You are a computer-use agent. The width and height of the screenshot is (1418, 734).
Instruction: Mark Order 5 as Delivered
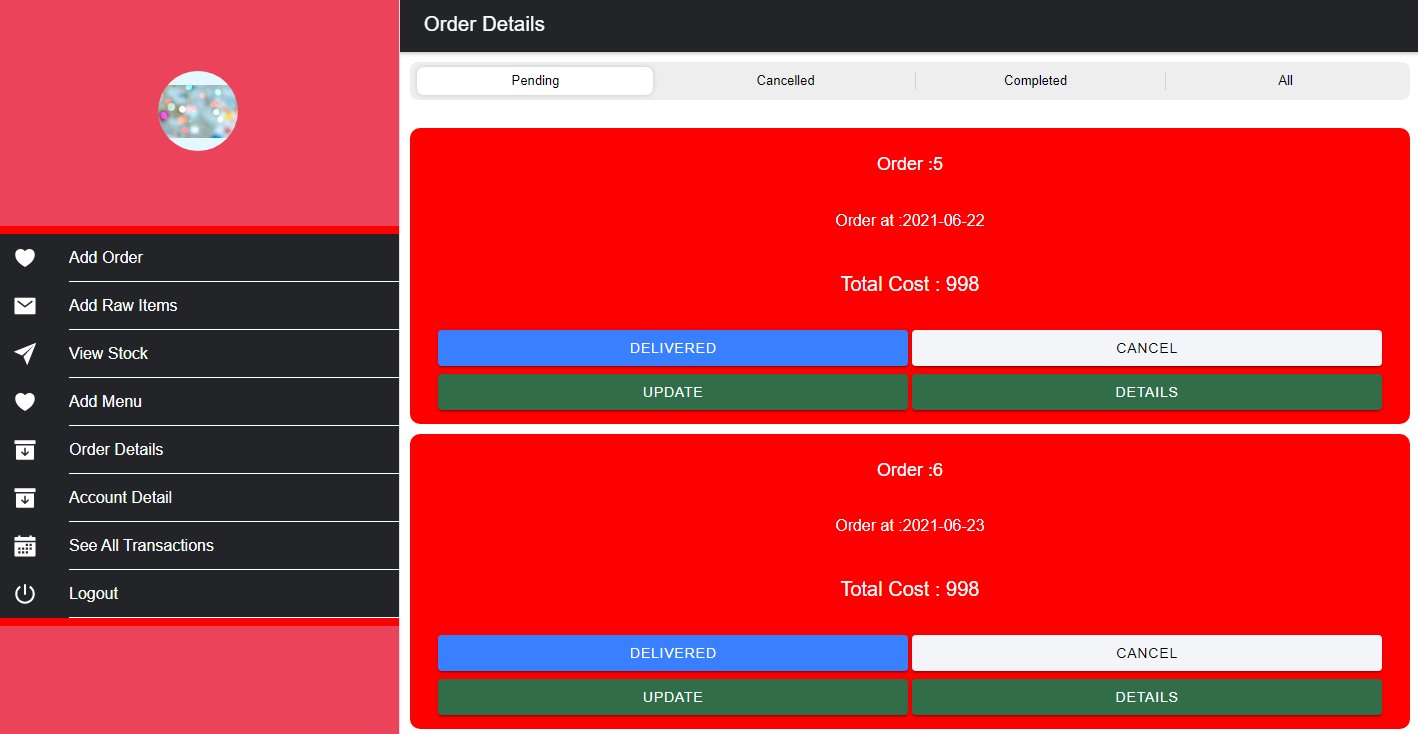tap(672, 348)
